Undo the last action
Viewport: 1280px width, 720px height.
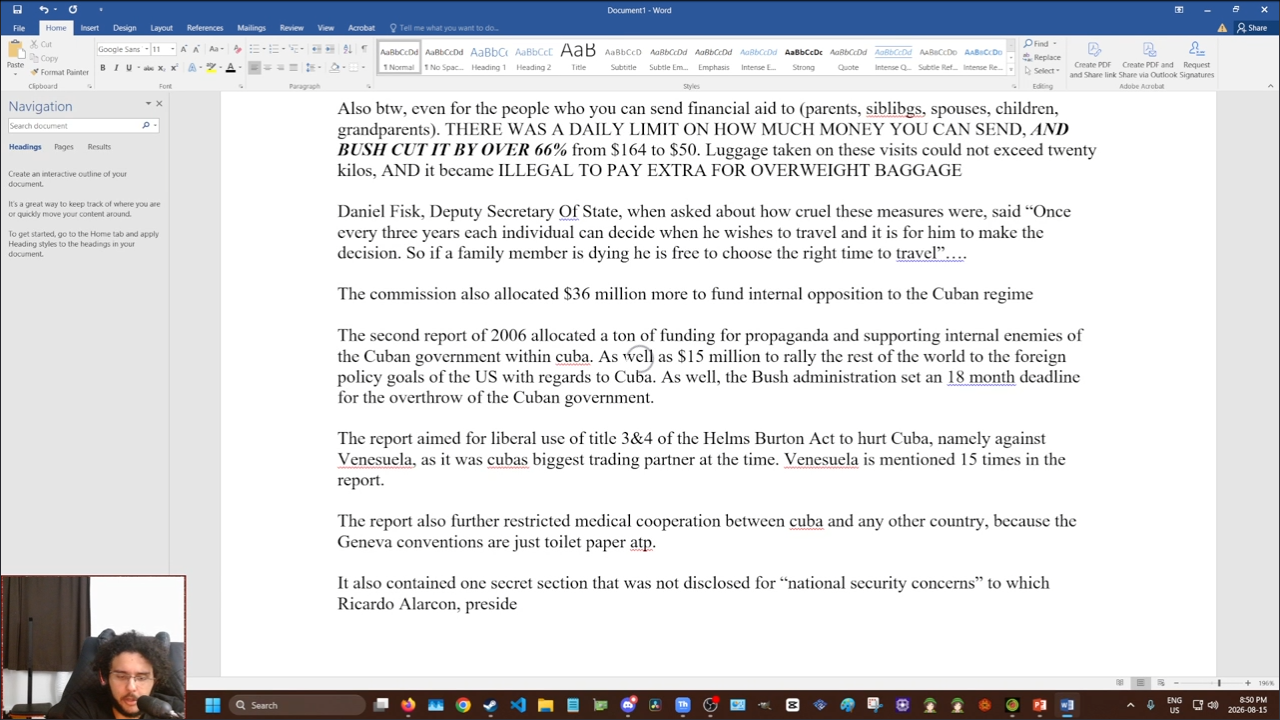(43, 10)
